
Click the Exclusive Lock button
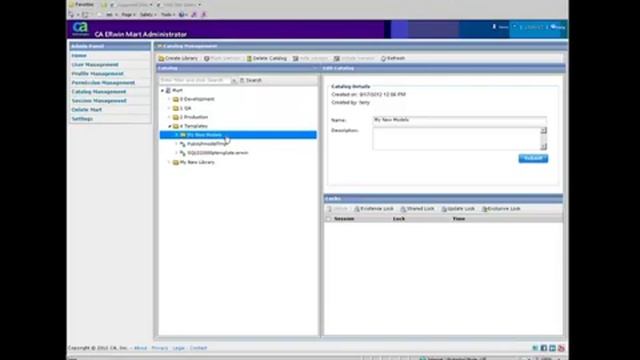coord(501,209)
